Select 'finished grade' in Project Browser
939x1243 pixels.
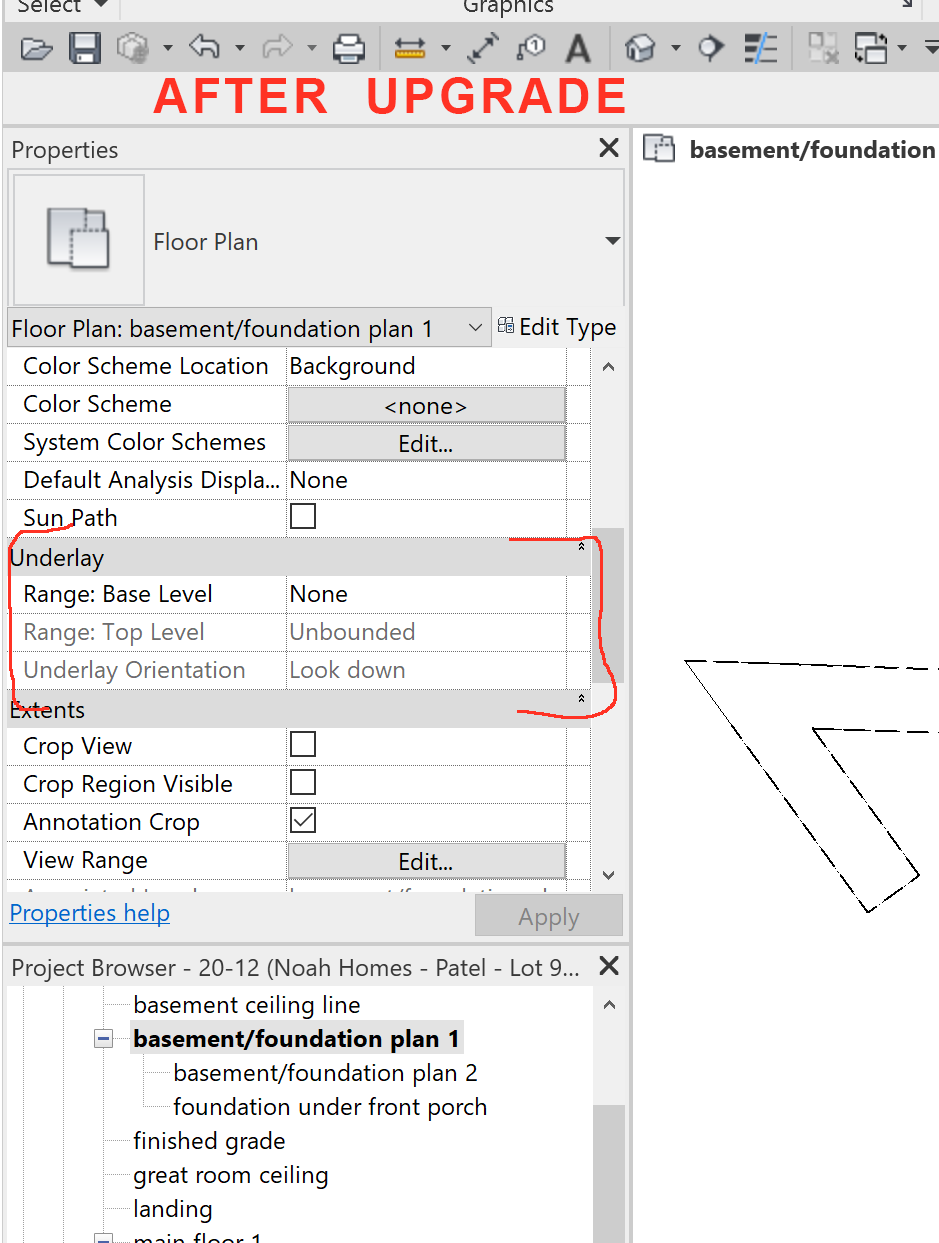tap(209, 1141)
